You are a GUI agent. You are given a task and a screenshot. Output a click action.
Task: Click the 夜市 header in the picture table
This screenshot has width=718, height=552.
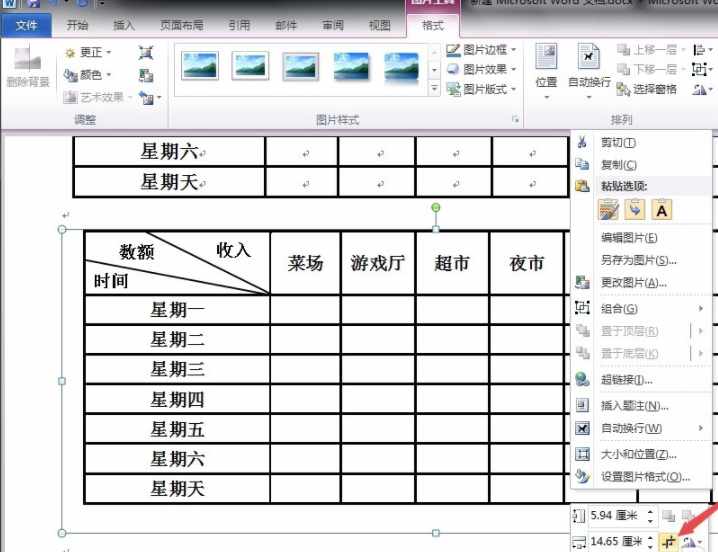527,263
